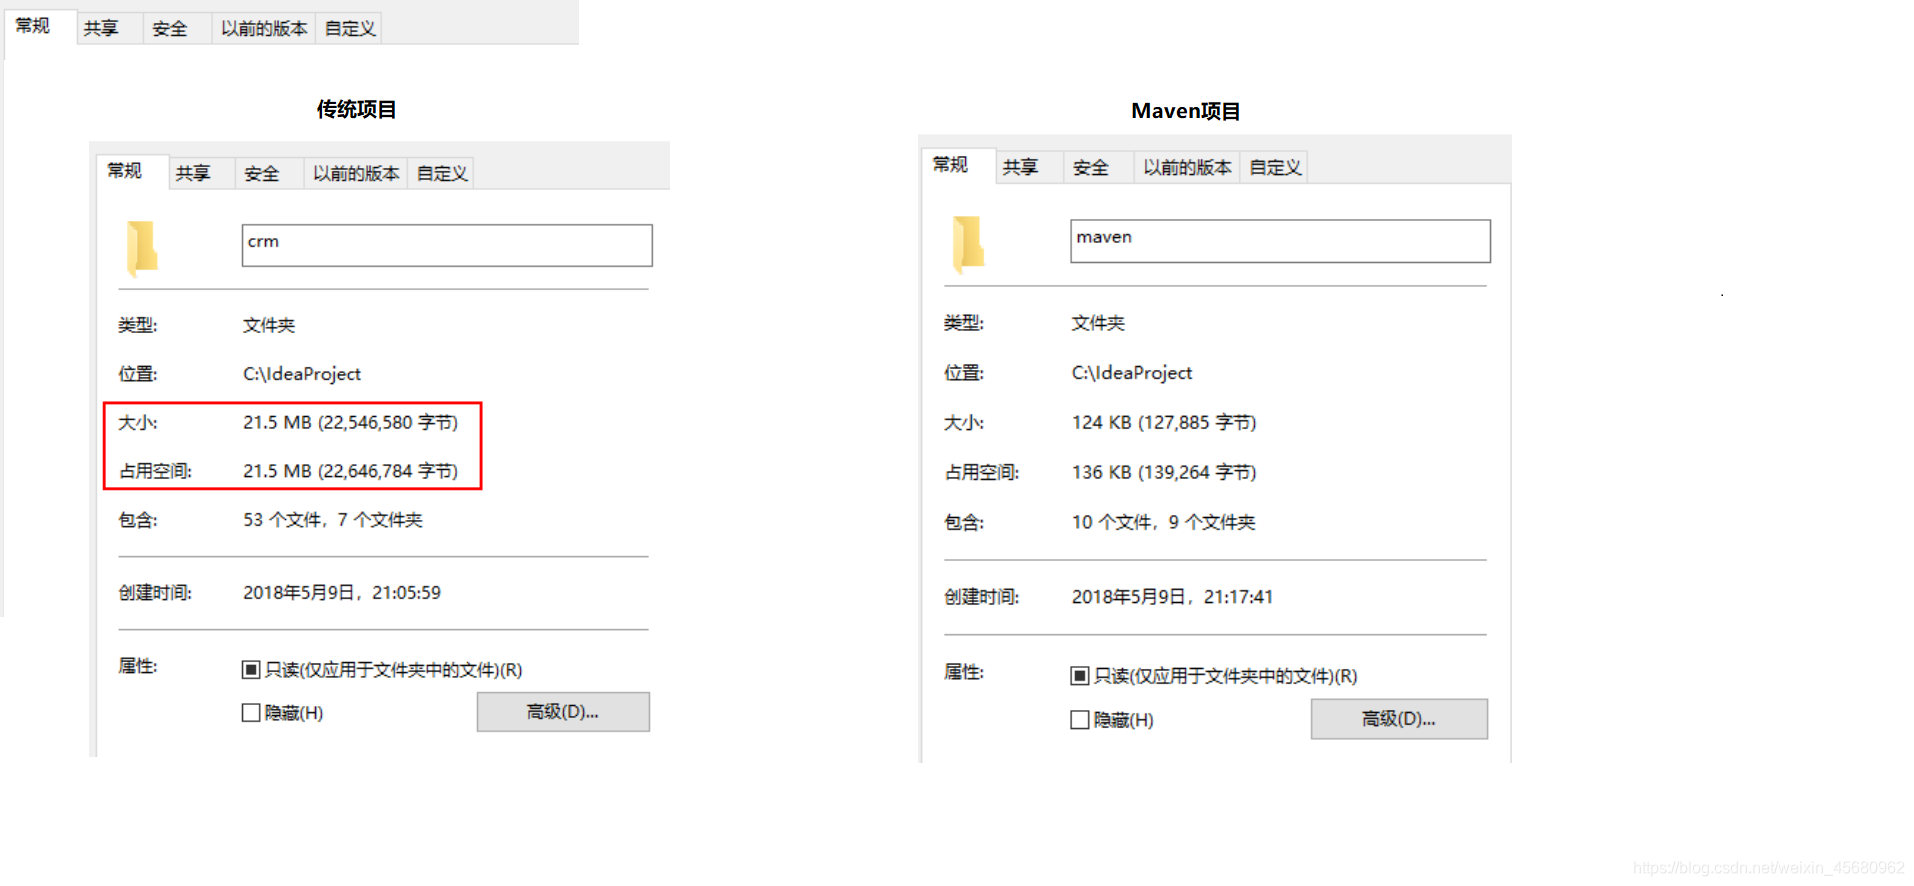Click 文件夹 type value in crm properties
The height and width of the screenshot is (886, 1914).
click(269, 325)
